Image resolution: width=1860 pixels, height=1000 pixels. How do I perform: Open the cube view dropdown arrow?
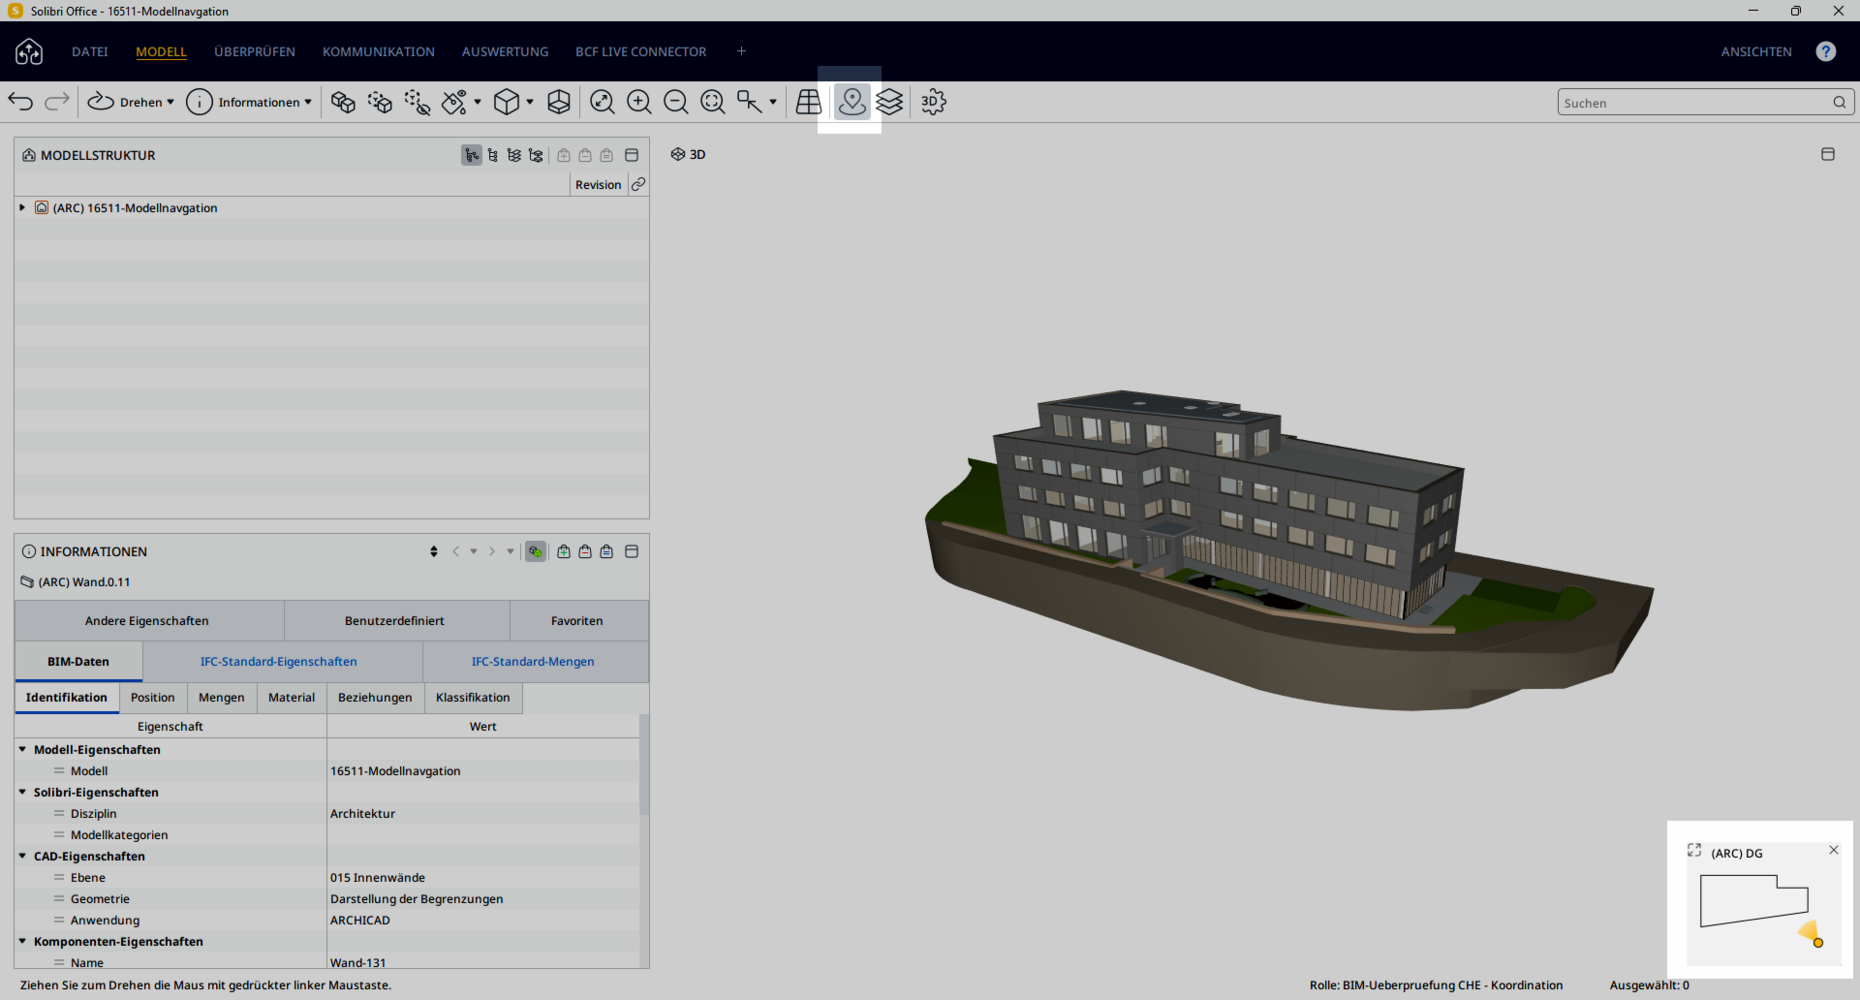pyautogui.click(x=530, y=102)
